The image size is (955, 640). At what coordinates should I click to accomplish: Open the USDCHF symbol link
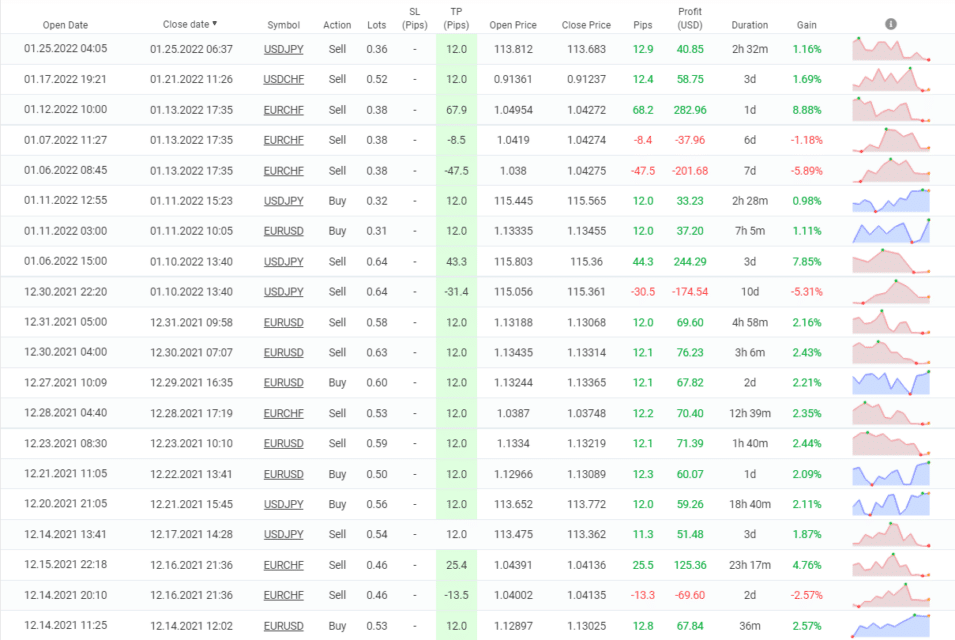283,80
